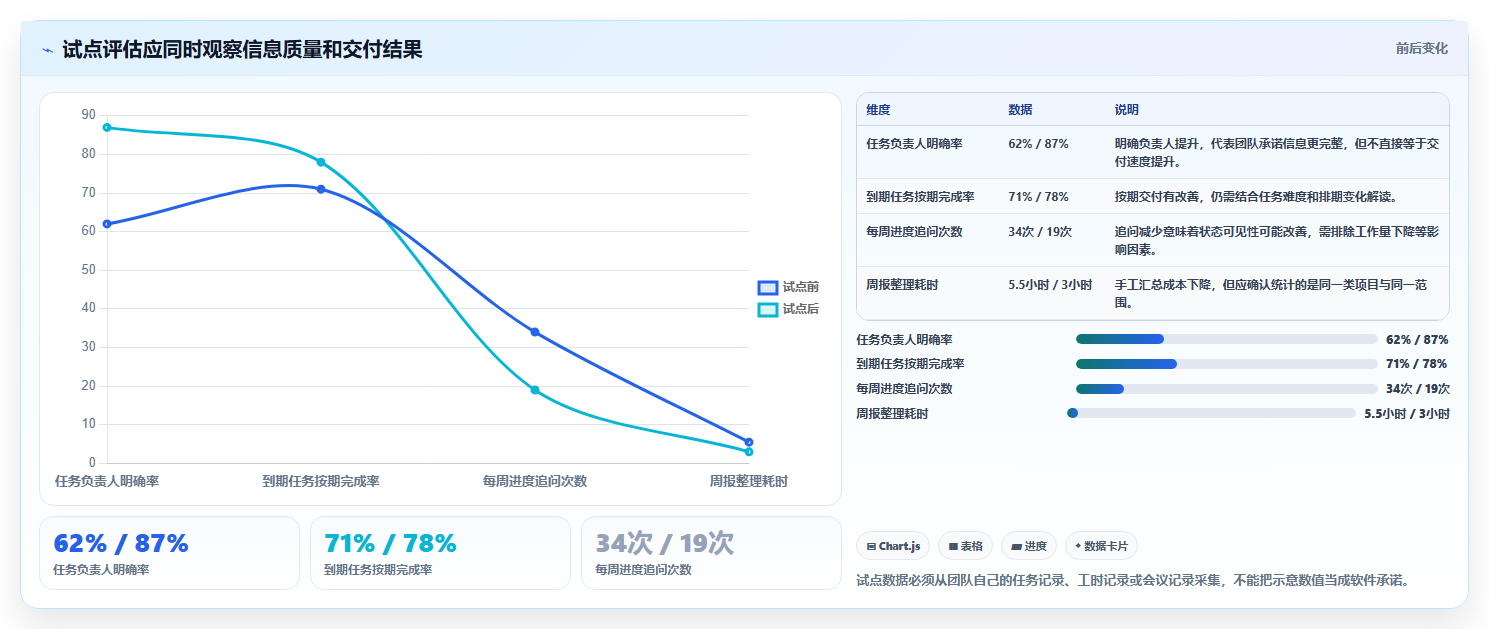Click the 试点前 point at 任务负责人明确率
The width and height of the screenshot is (1489, 629).
107,224
